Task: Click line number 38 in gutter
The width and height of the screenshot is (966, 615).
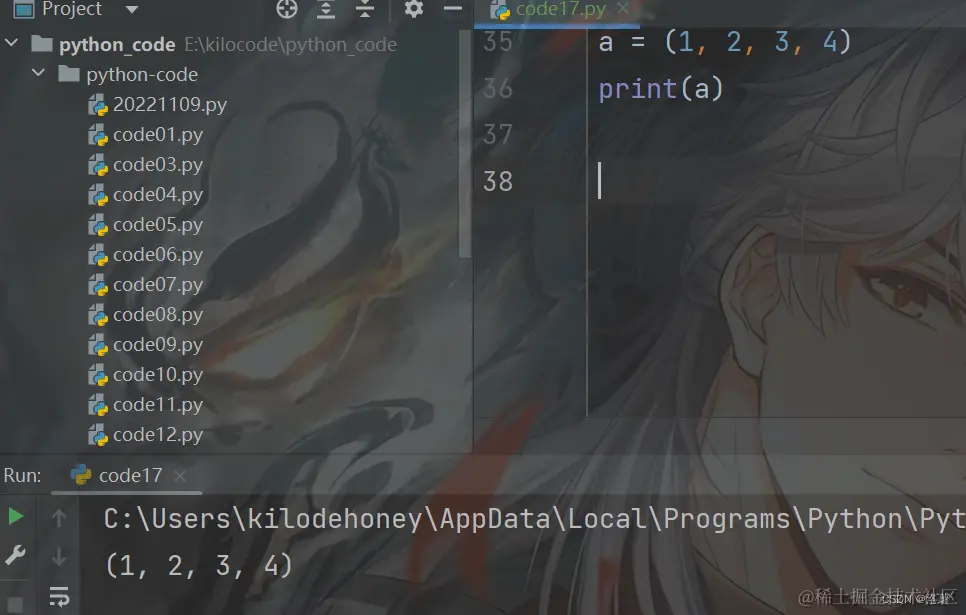Action: 498,182
